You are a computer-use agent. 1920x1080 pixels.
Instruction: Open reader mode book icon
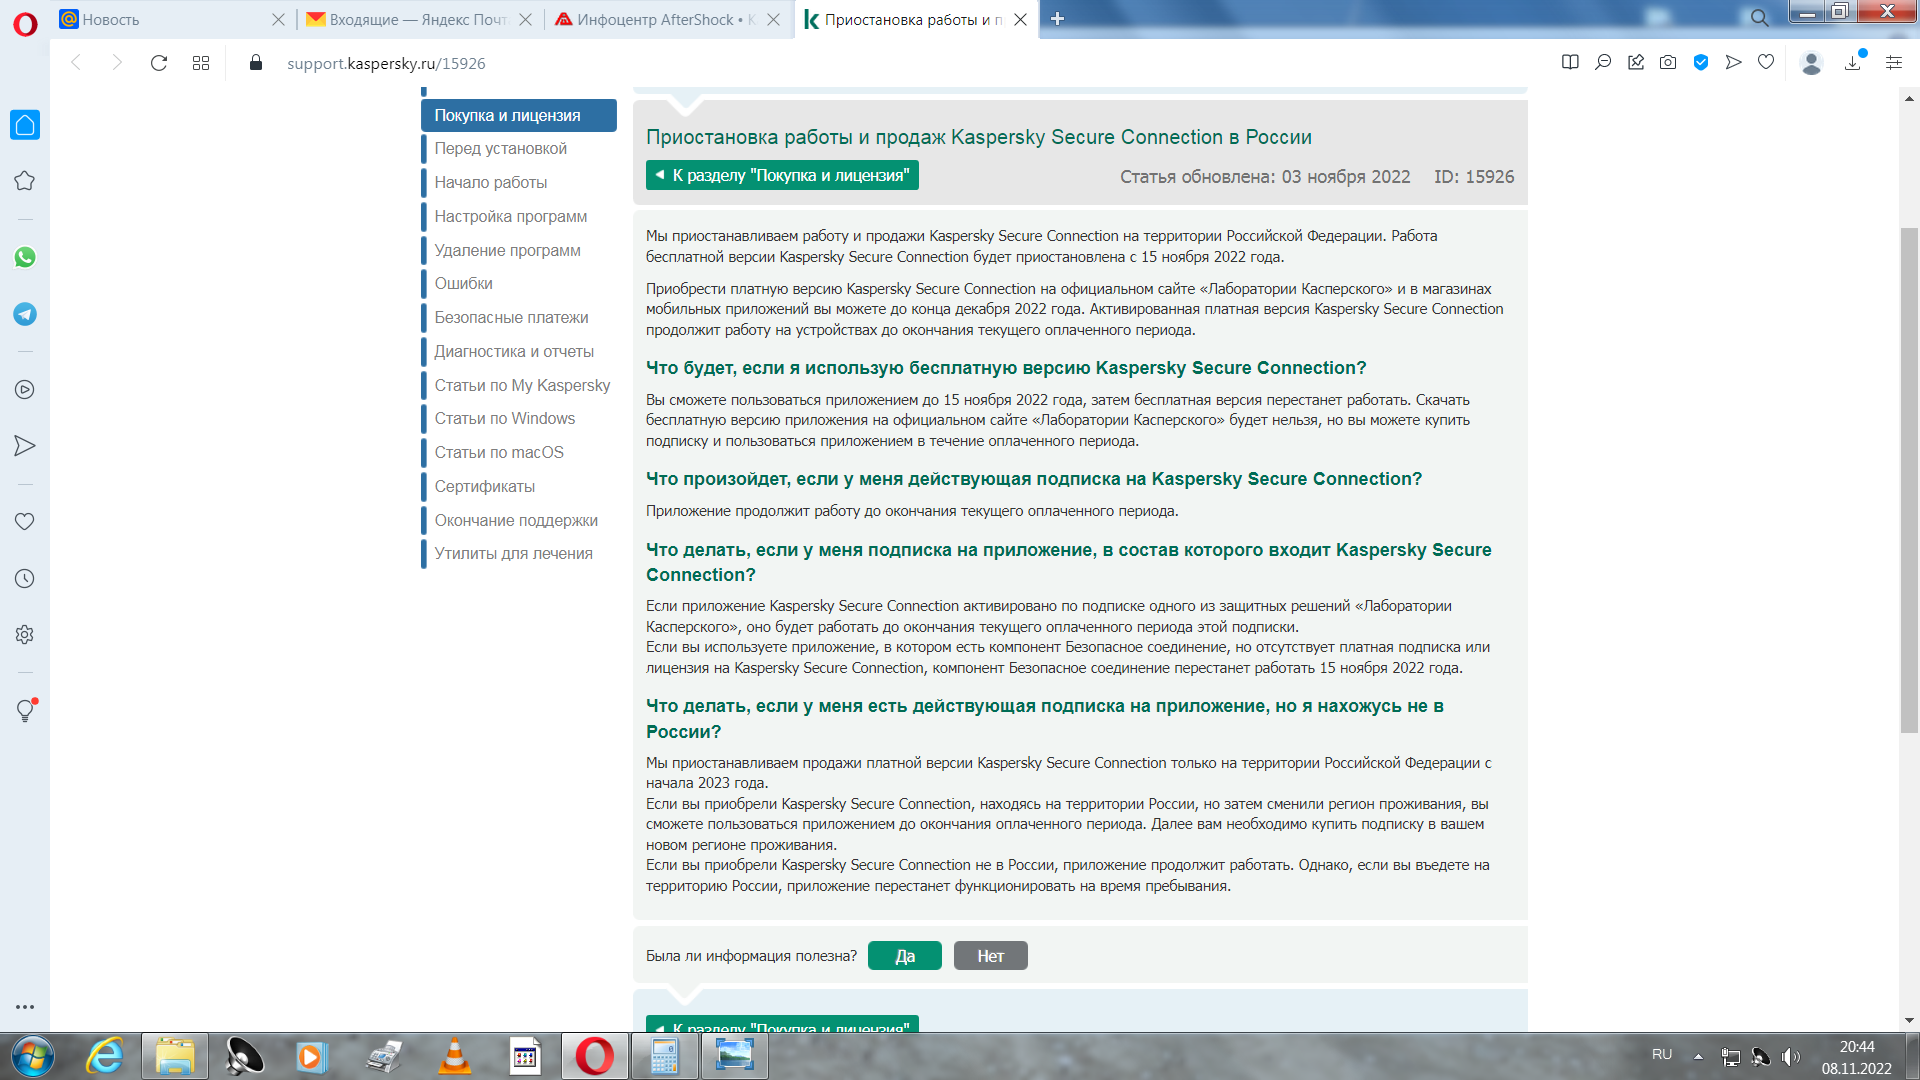click(1570, 62)
